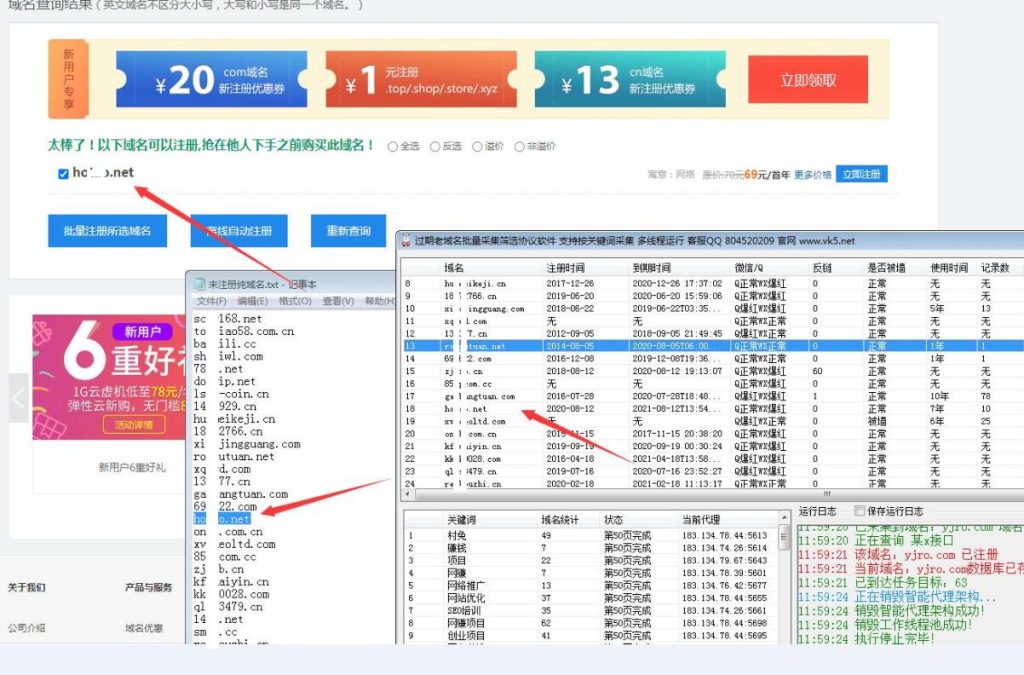
Task: Choose the 非溢价 radio option
Action: (520, 146)
